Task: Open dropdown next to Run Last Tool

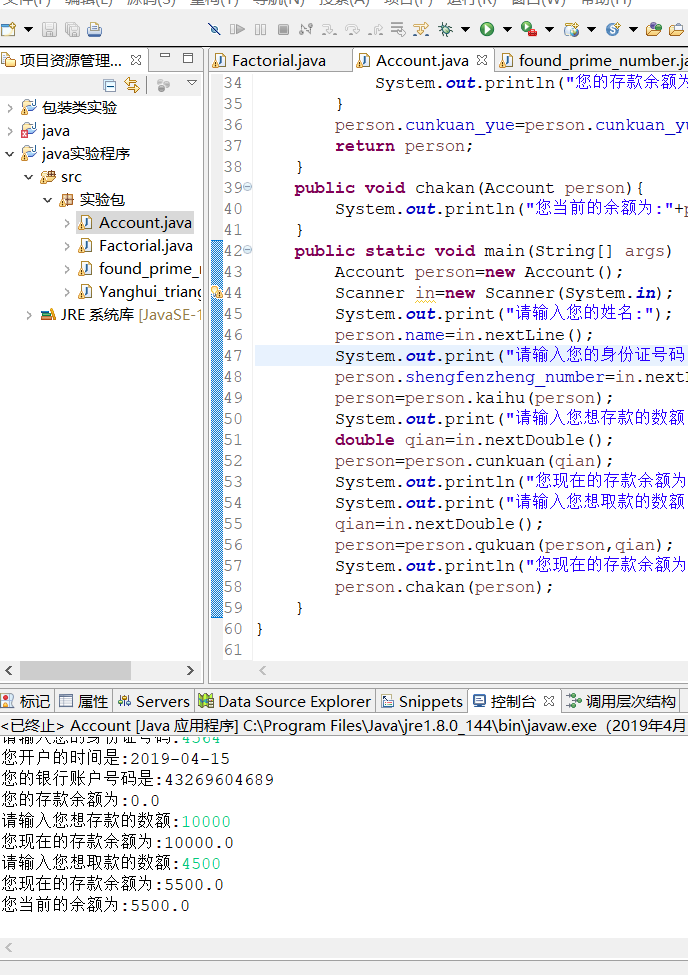Action: tap(549, 29)
